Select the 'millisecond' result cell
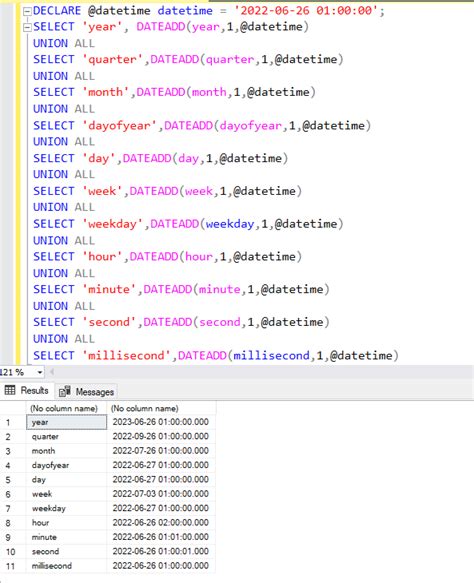The height and width of the screenshot is (583, 474). 67,566
